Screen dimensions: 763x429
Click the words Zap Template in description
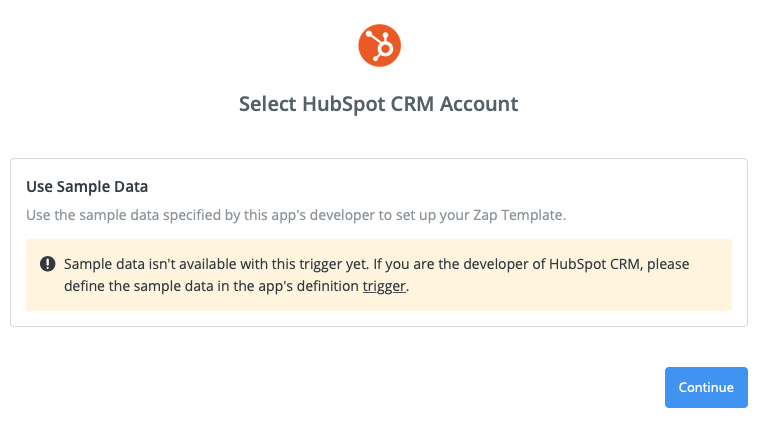pos(518,215)
